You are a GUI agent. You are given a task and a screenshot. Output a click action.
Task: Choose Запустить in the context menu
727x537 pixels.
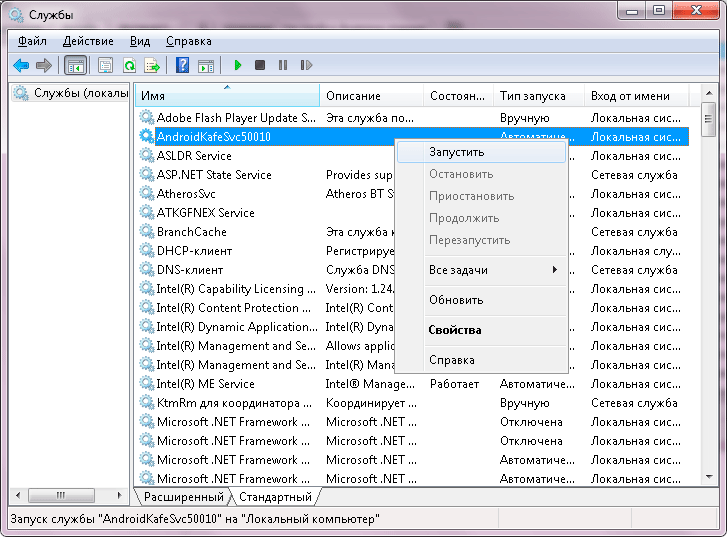457,152
